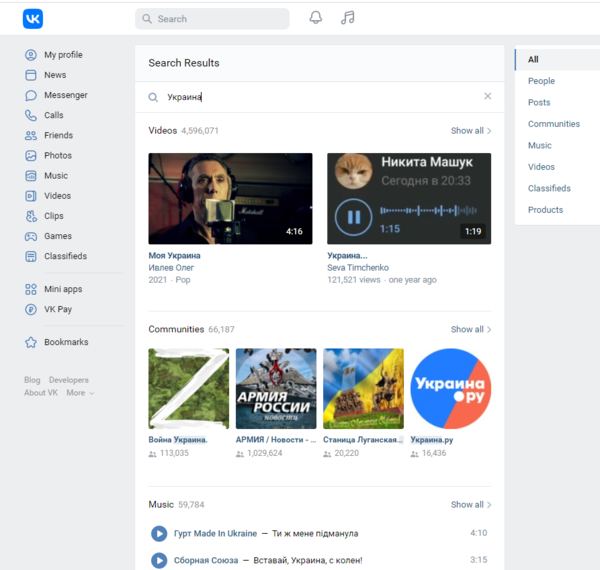
Task: Play the Гурт Made In Ukraine track
Action: coord(159,533)
